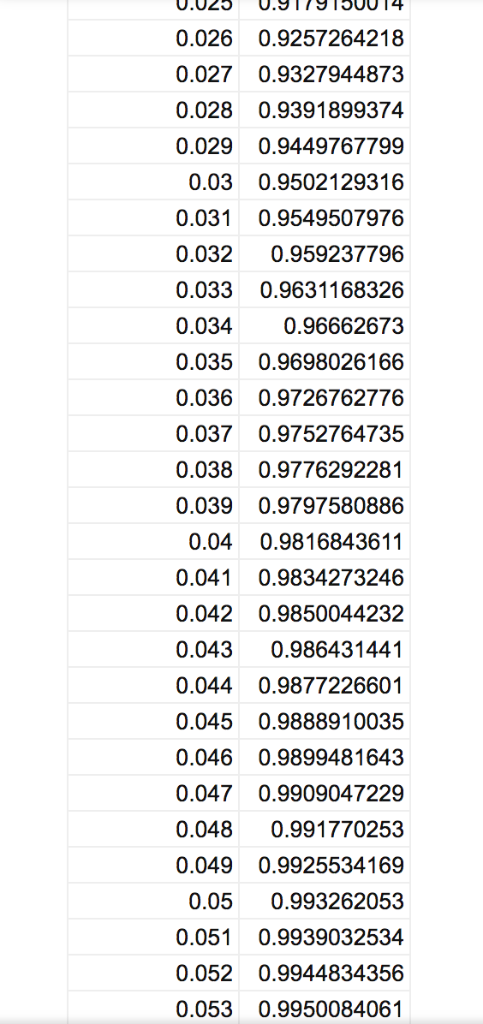Image resolution: width=483 pixels, height=1024 pixels.
Task: Select the cell containing 0.037
Action: coord(153,433)
